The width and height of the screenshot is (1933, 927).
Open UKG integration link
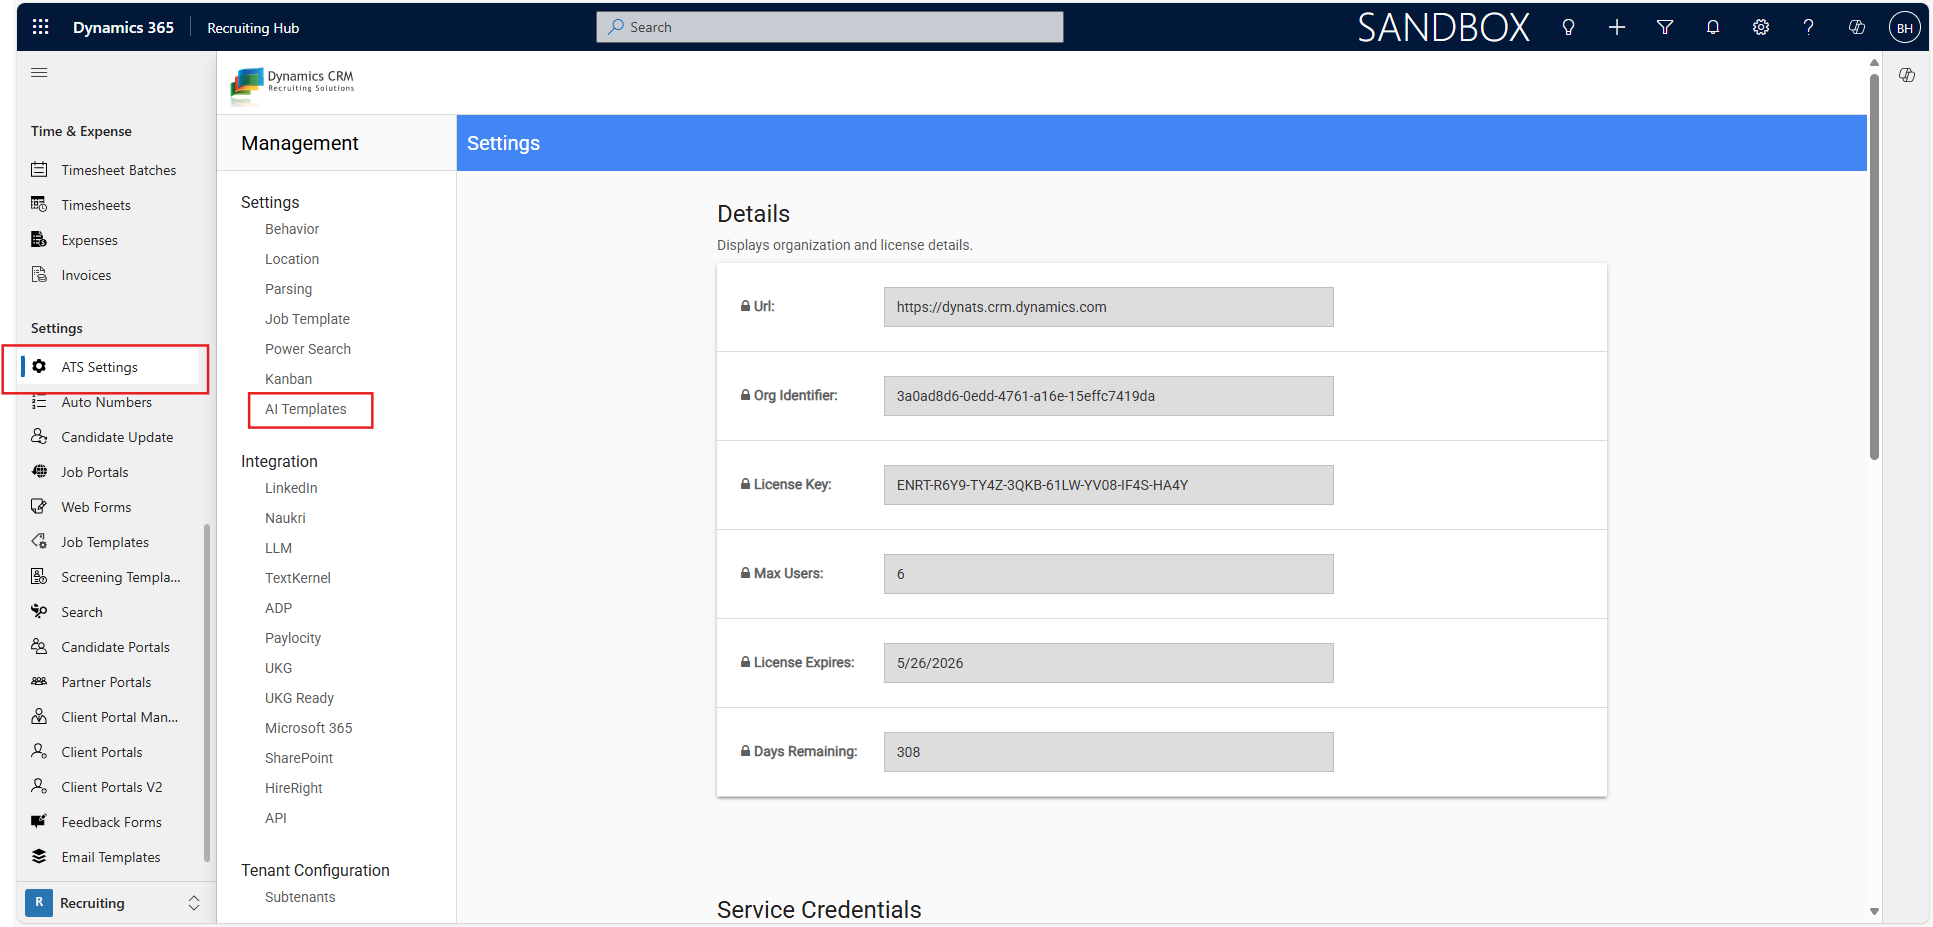pyautogui.click(x=278, y=668)
